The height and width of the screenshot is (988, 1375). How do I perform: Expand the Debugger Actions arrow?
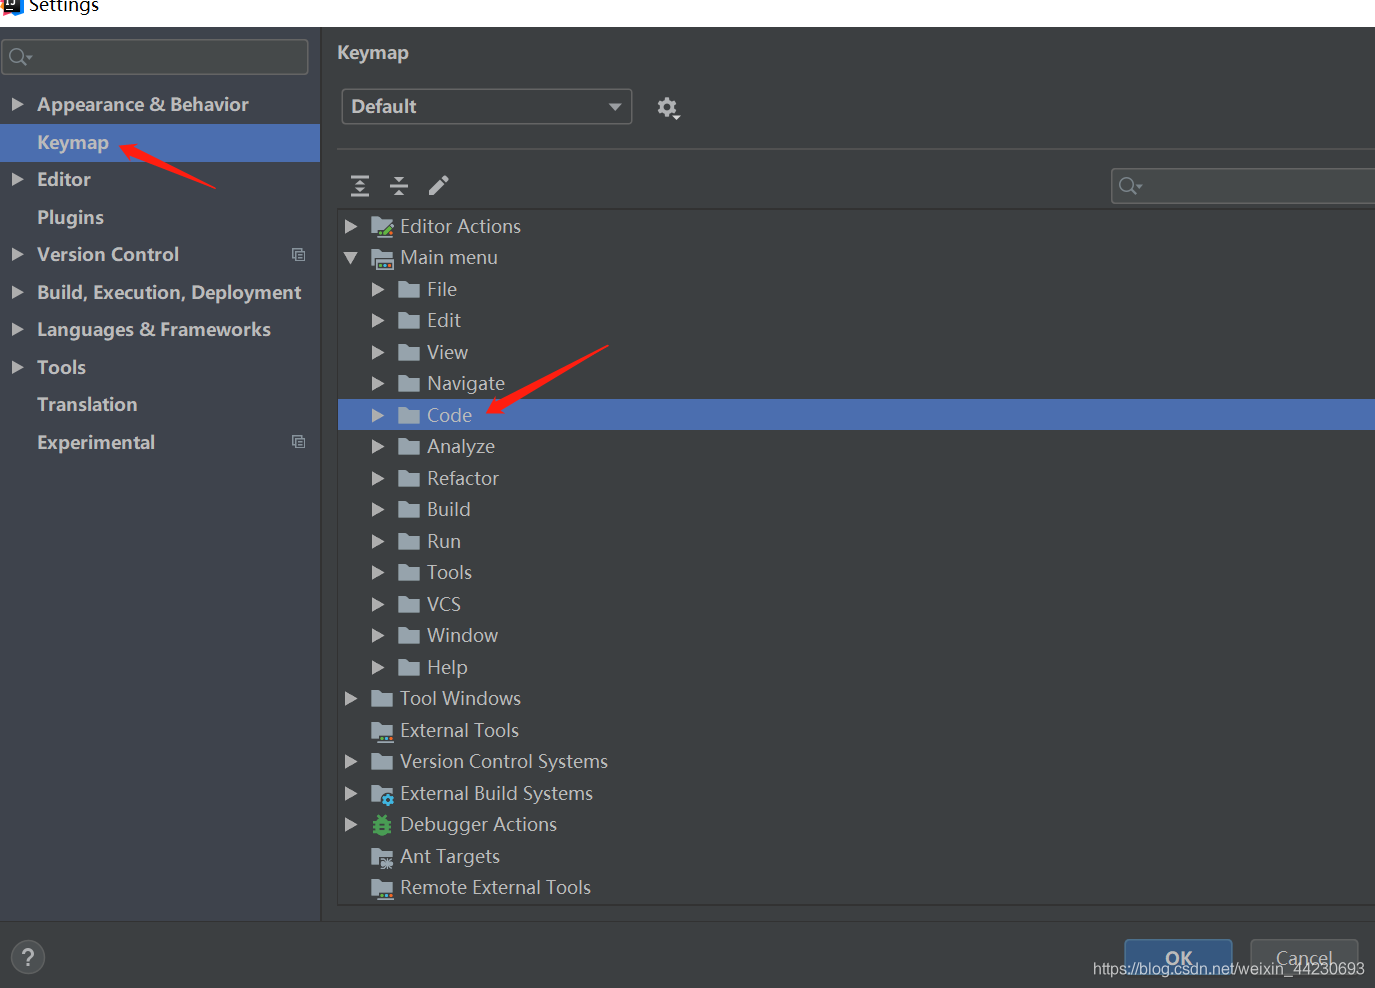pos(350,825)
